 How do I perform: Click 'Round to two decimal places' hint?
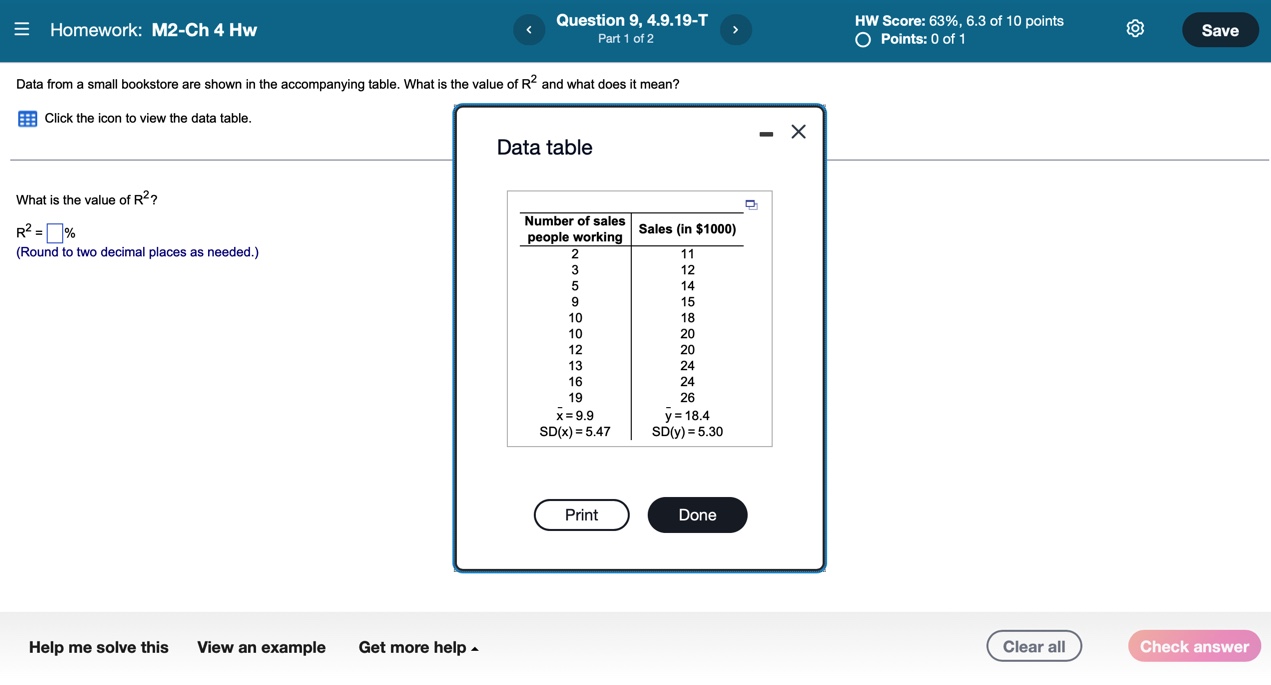pyautogui.click(x=137, y=252)
